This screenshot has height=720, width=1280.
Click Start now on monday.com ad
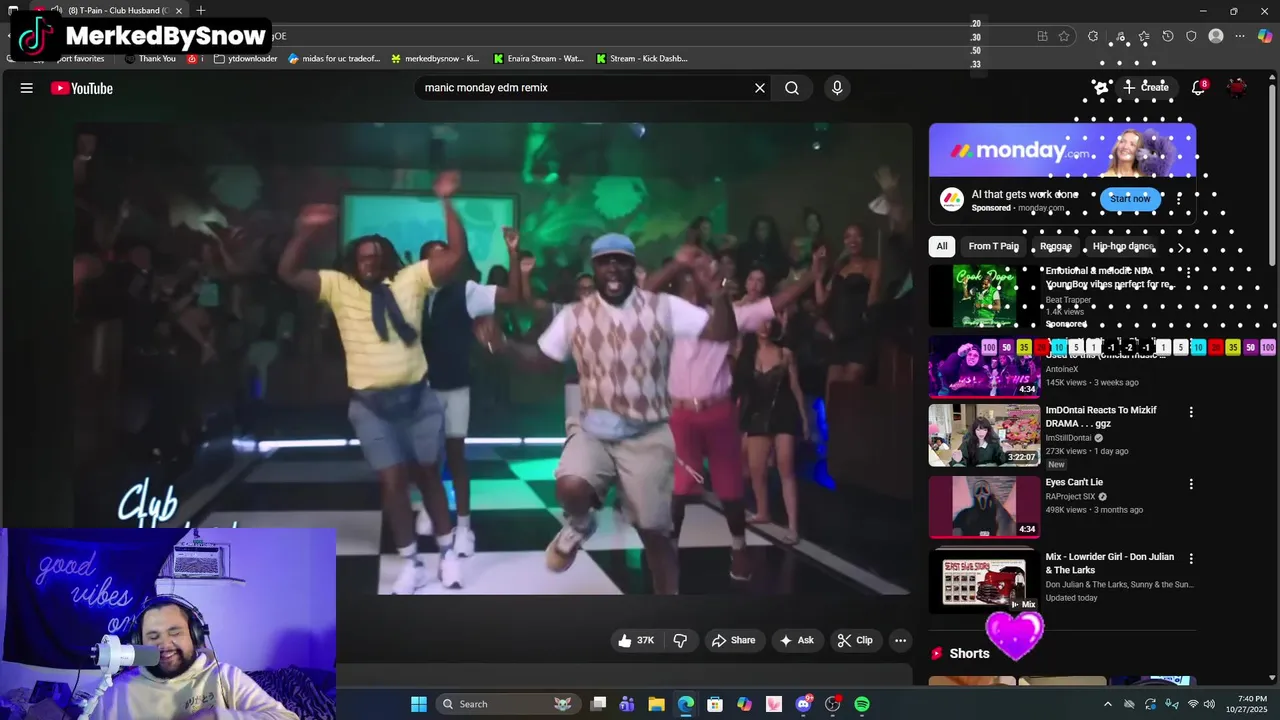click(x=1130, y=198)
